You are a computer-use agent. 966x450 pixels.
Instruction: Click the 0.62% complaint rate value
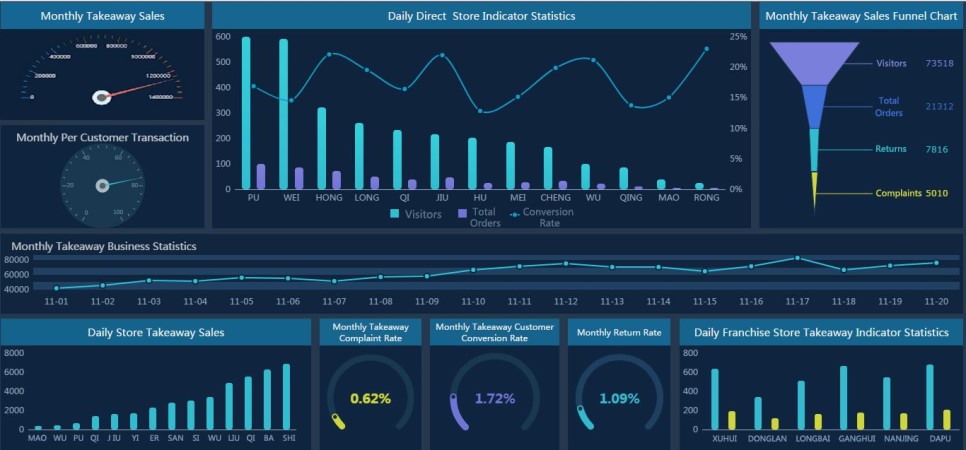370,398
